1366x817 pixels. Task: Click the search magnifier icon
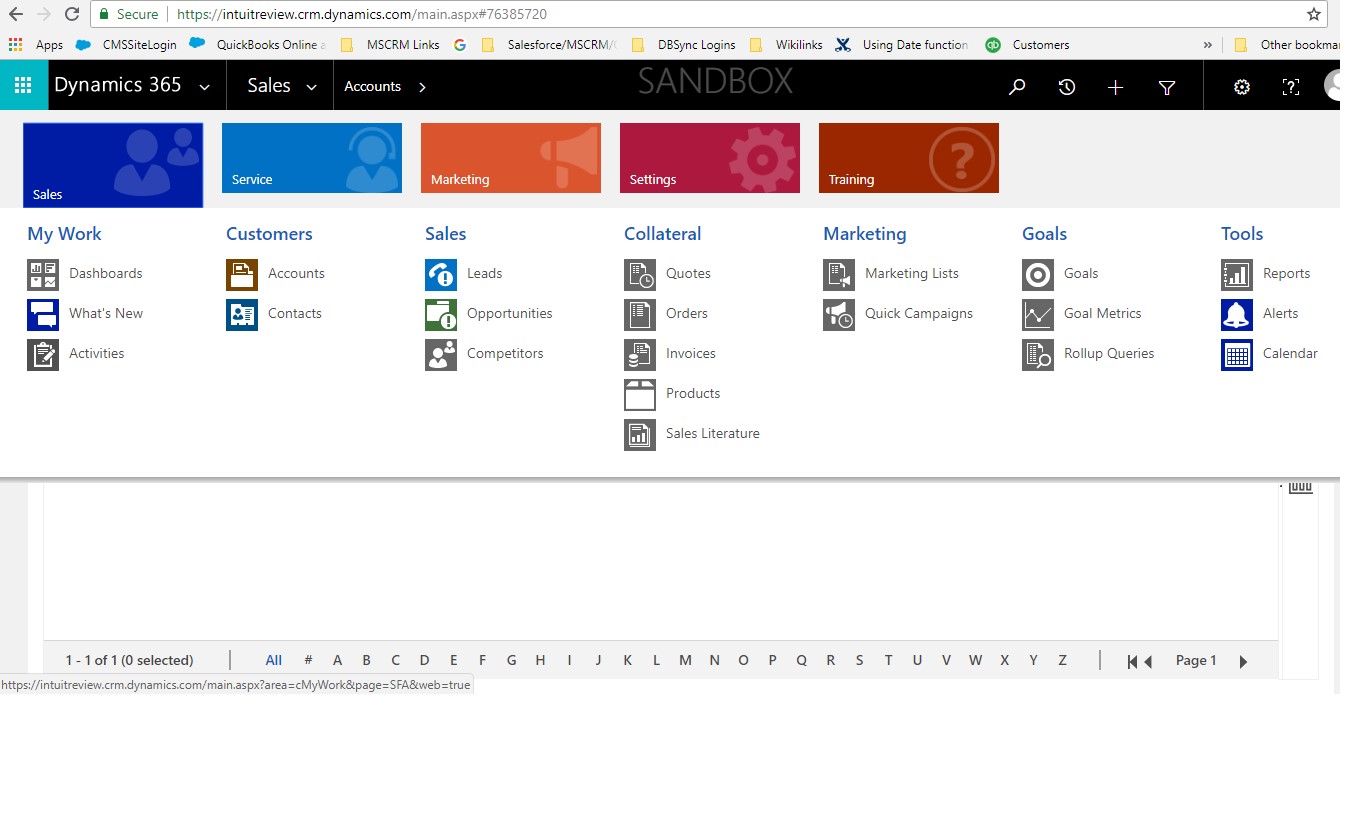(x=1017, y=87)
